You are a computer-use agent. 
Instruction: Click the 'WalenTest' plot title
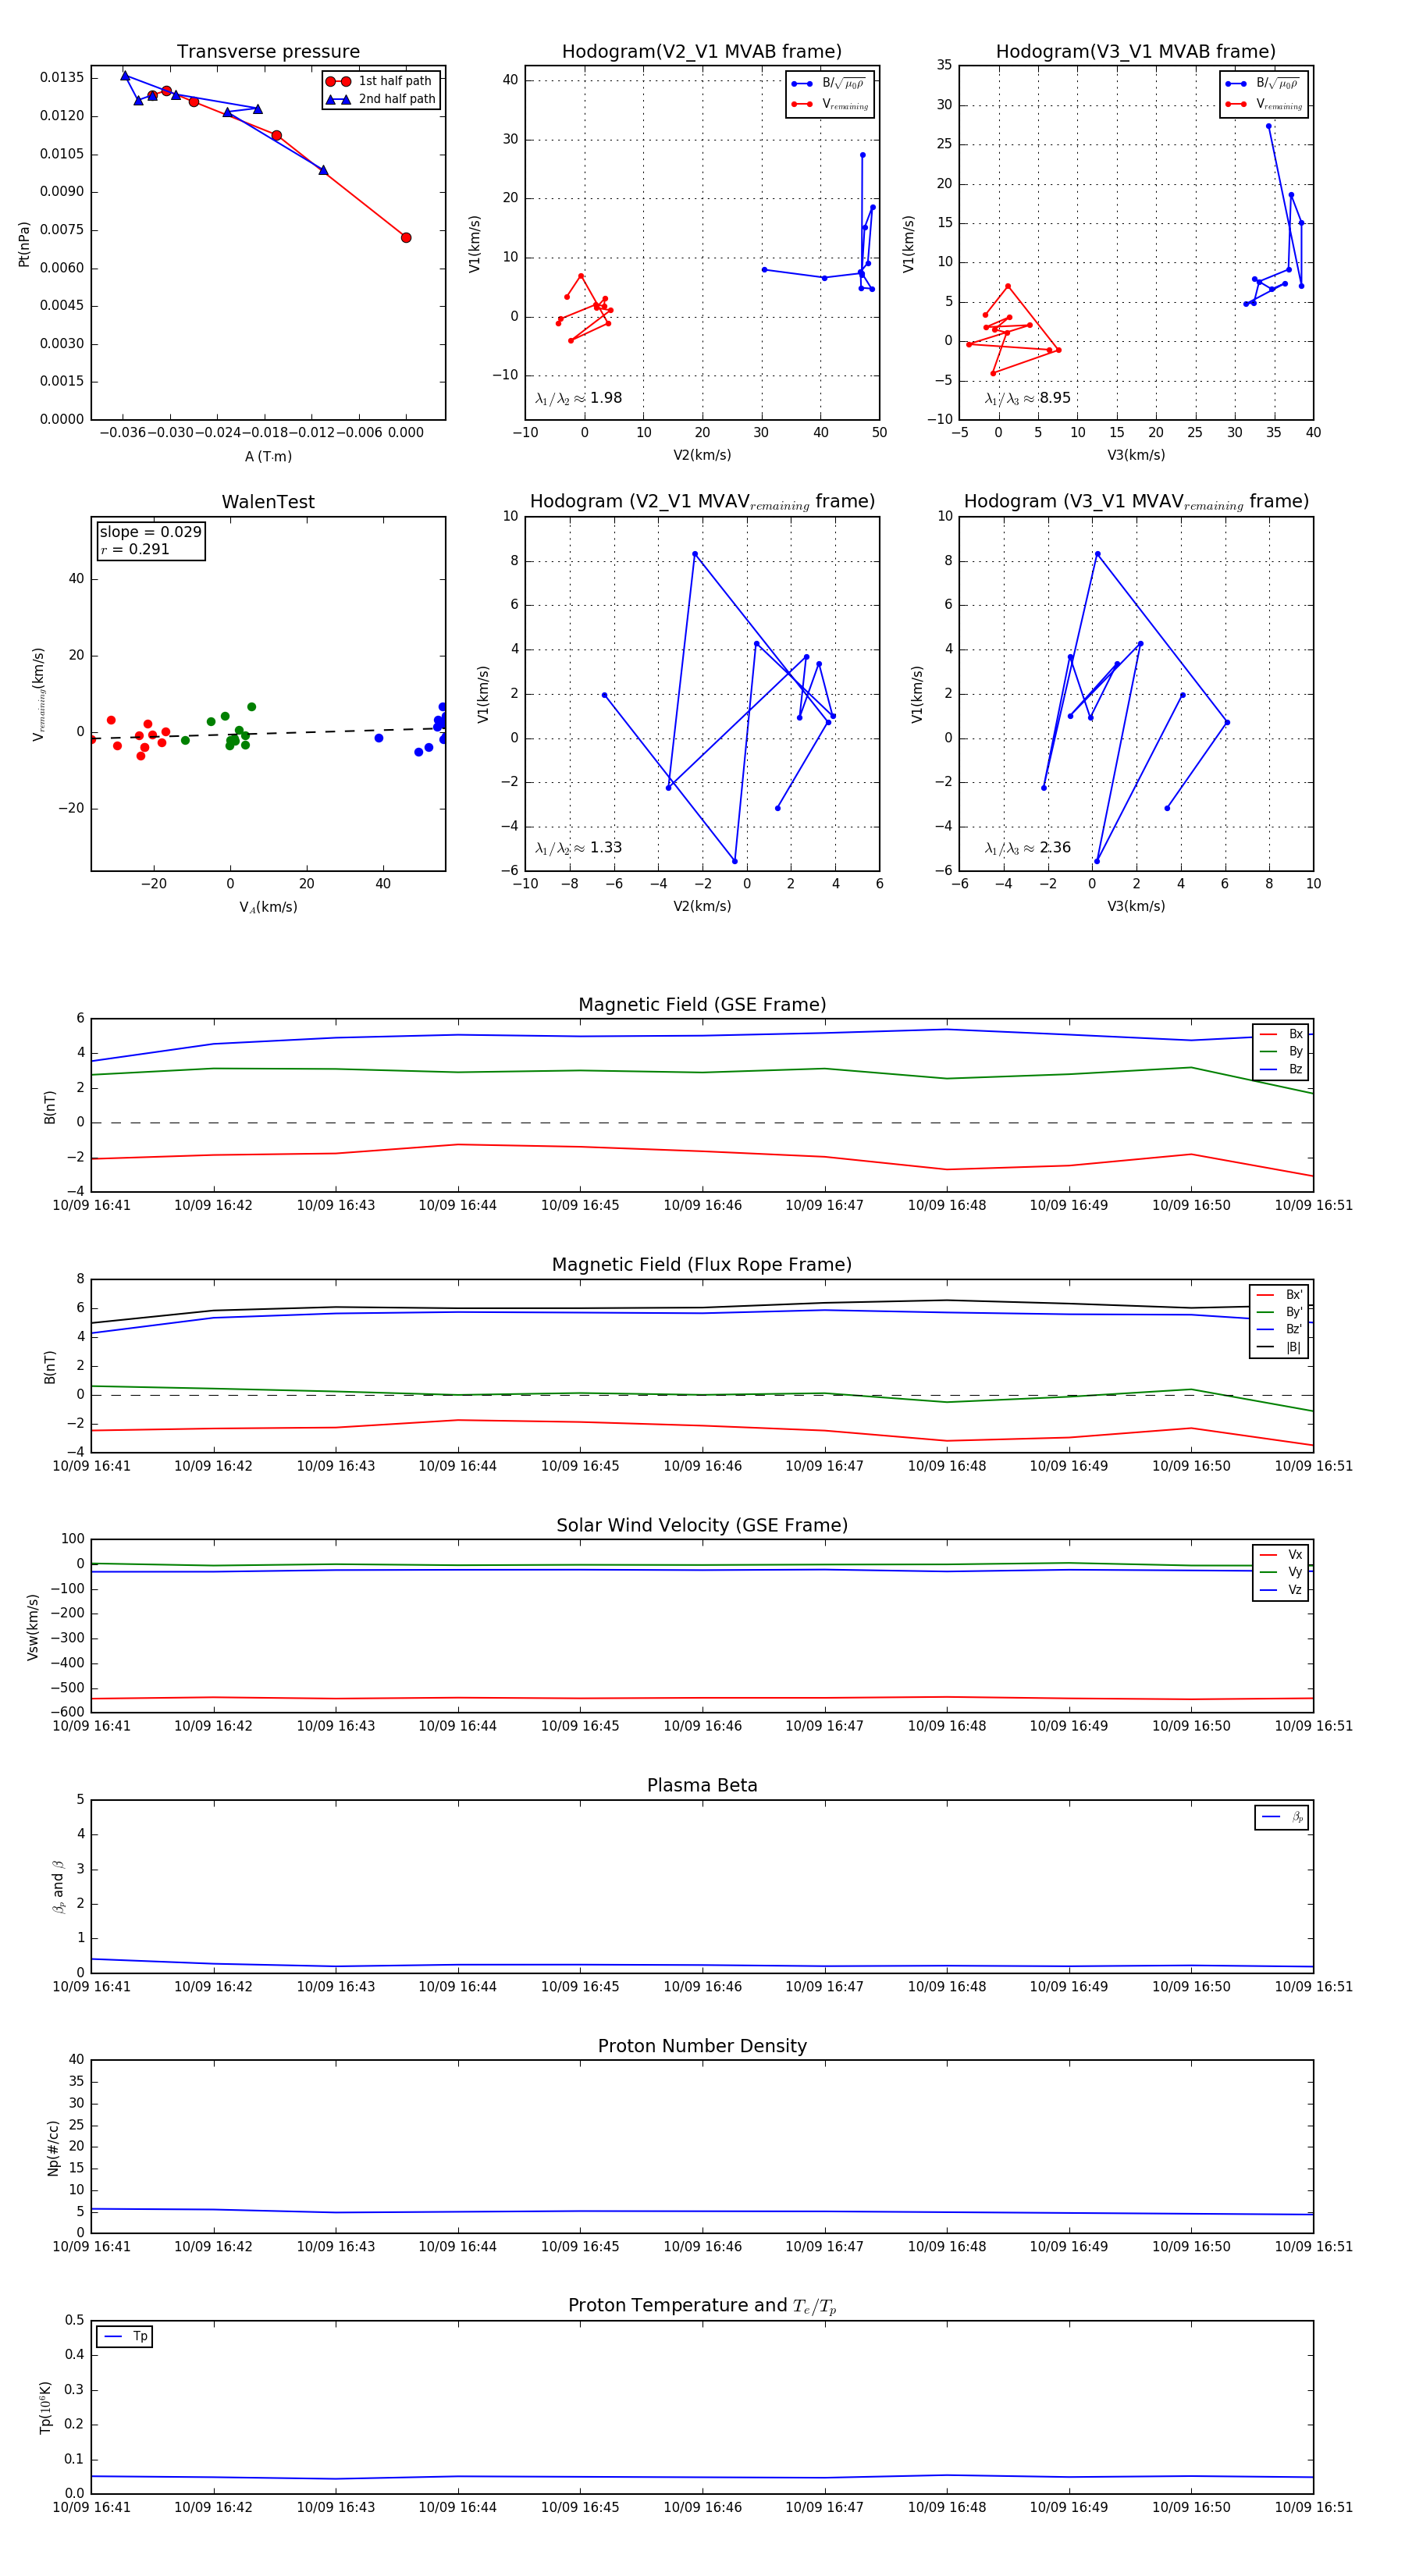[268, 502]
